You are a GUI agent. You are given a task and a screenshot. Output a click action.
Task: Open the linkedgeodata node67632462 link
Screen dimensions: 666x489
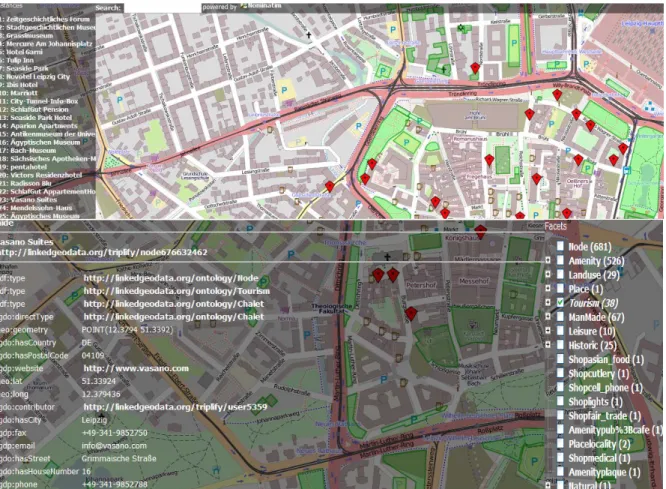104,252
